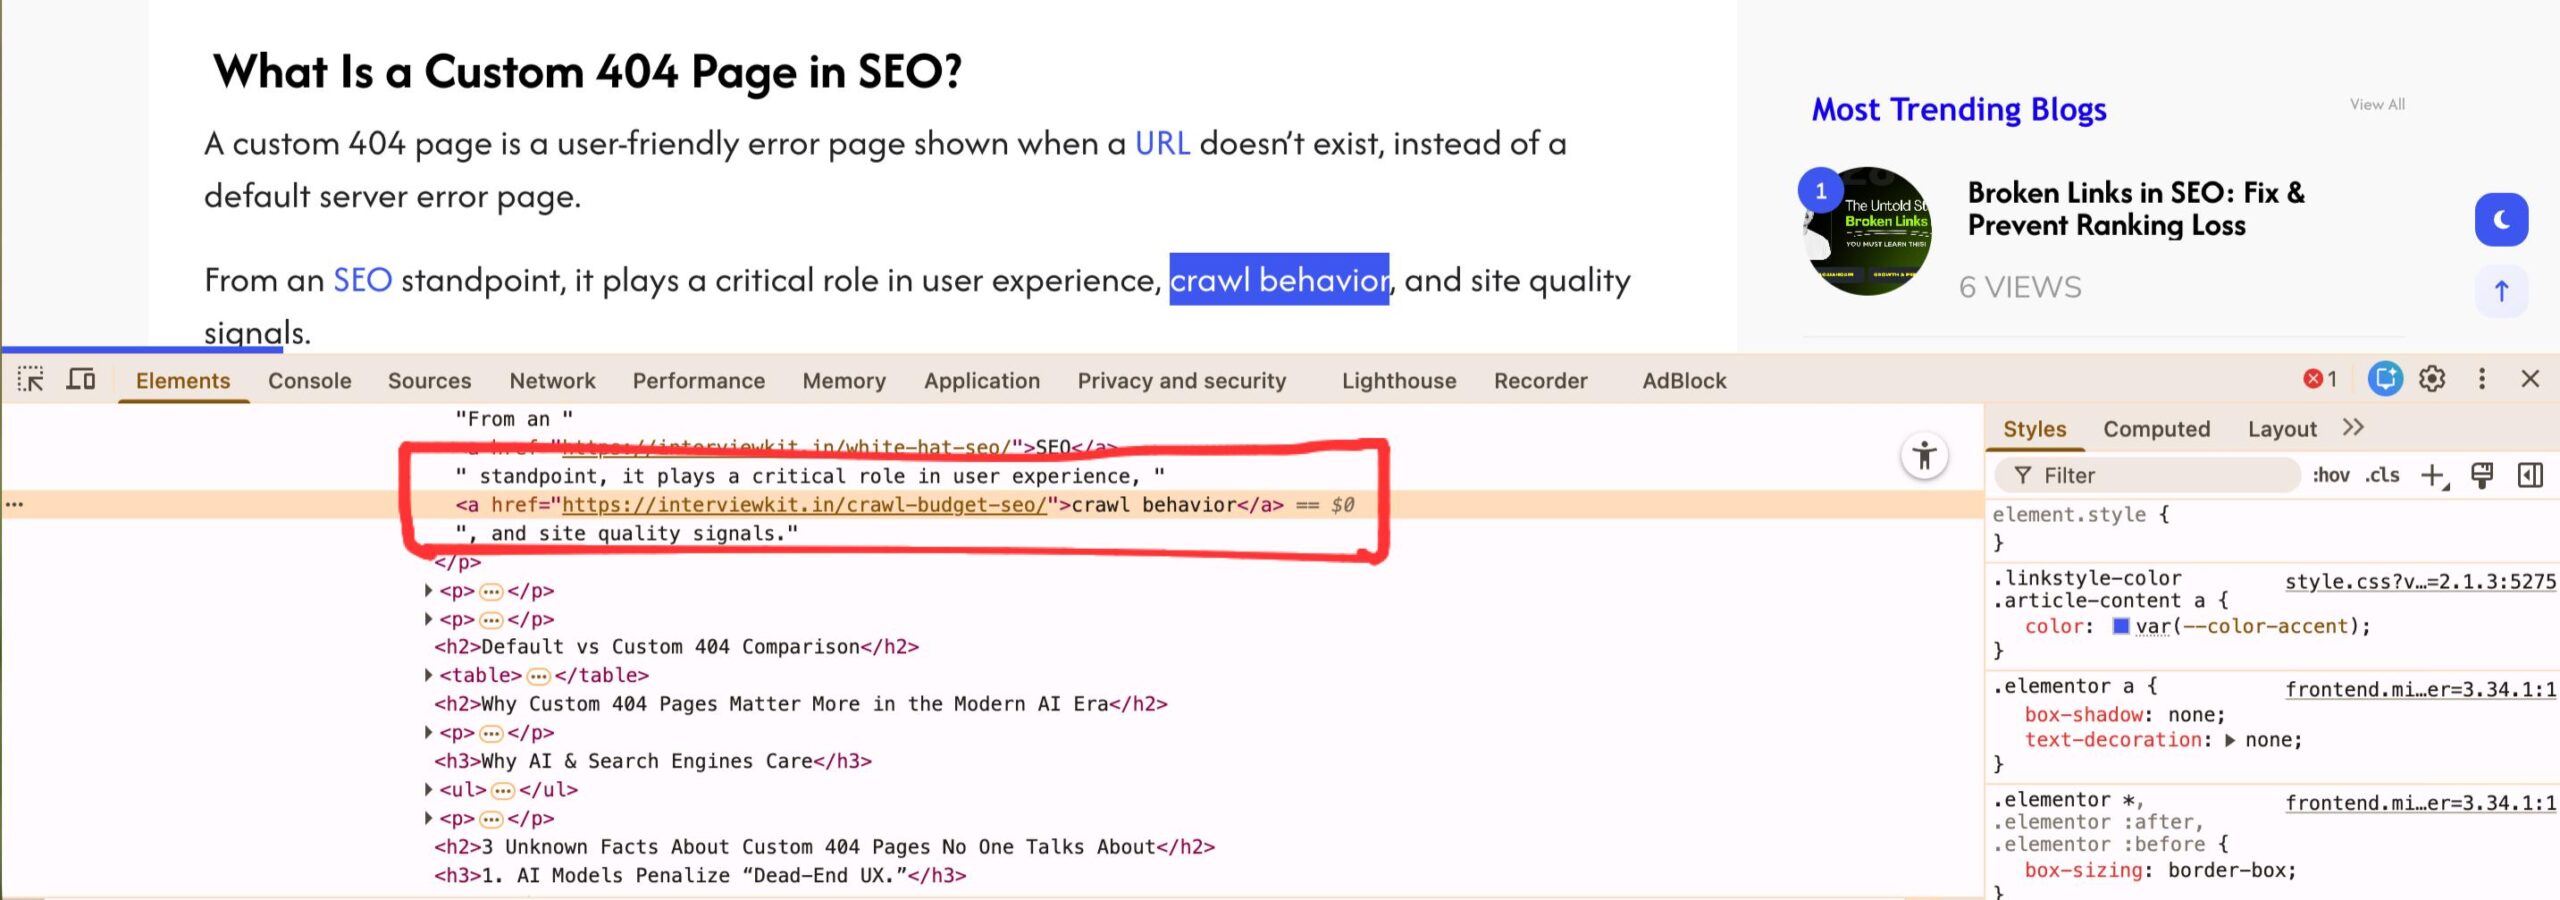Show more Styles pane tabs via chevron
2560x900 pixels.
[2353, 428]
